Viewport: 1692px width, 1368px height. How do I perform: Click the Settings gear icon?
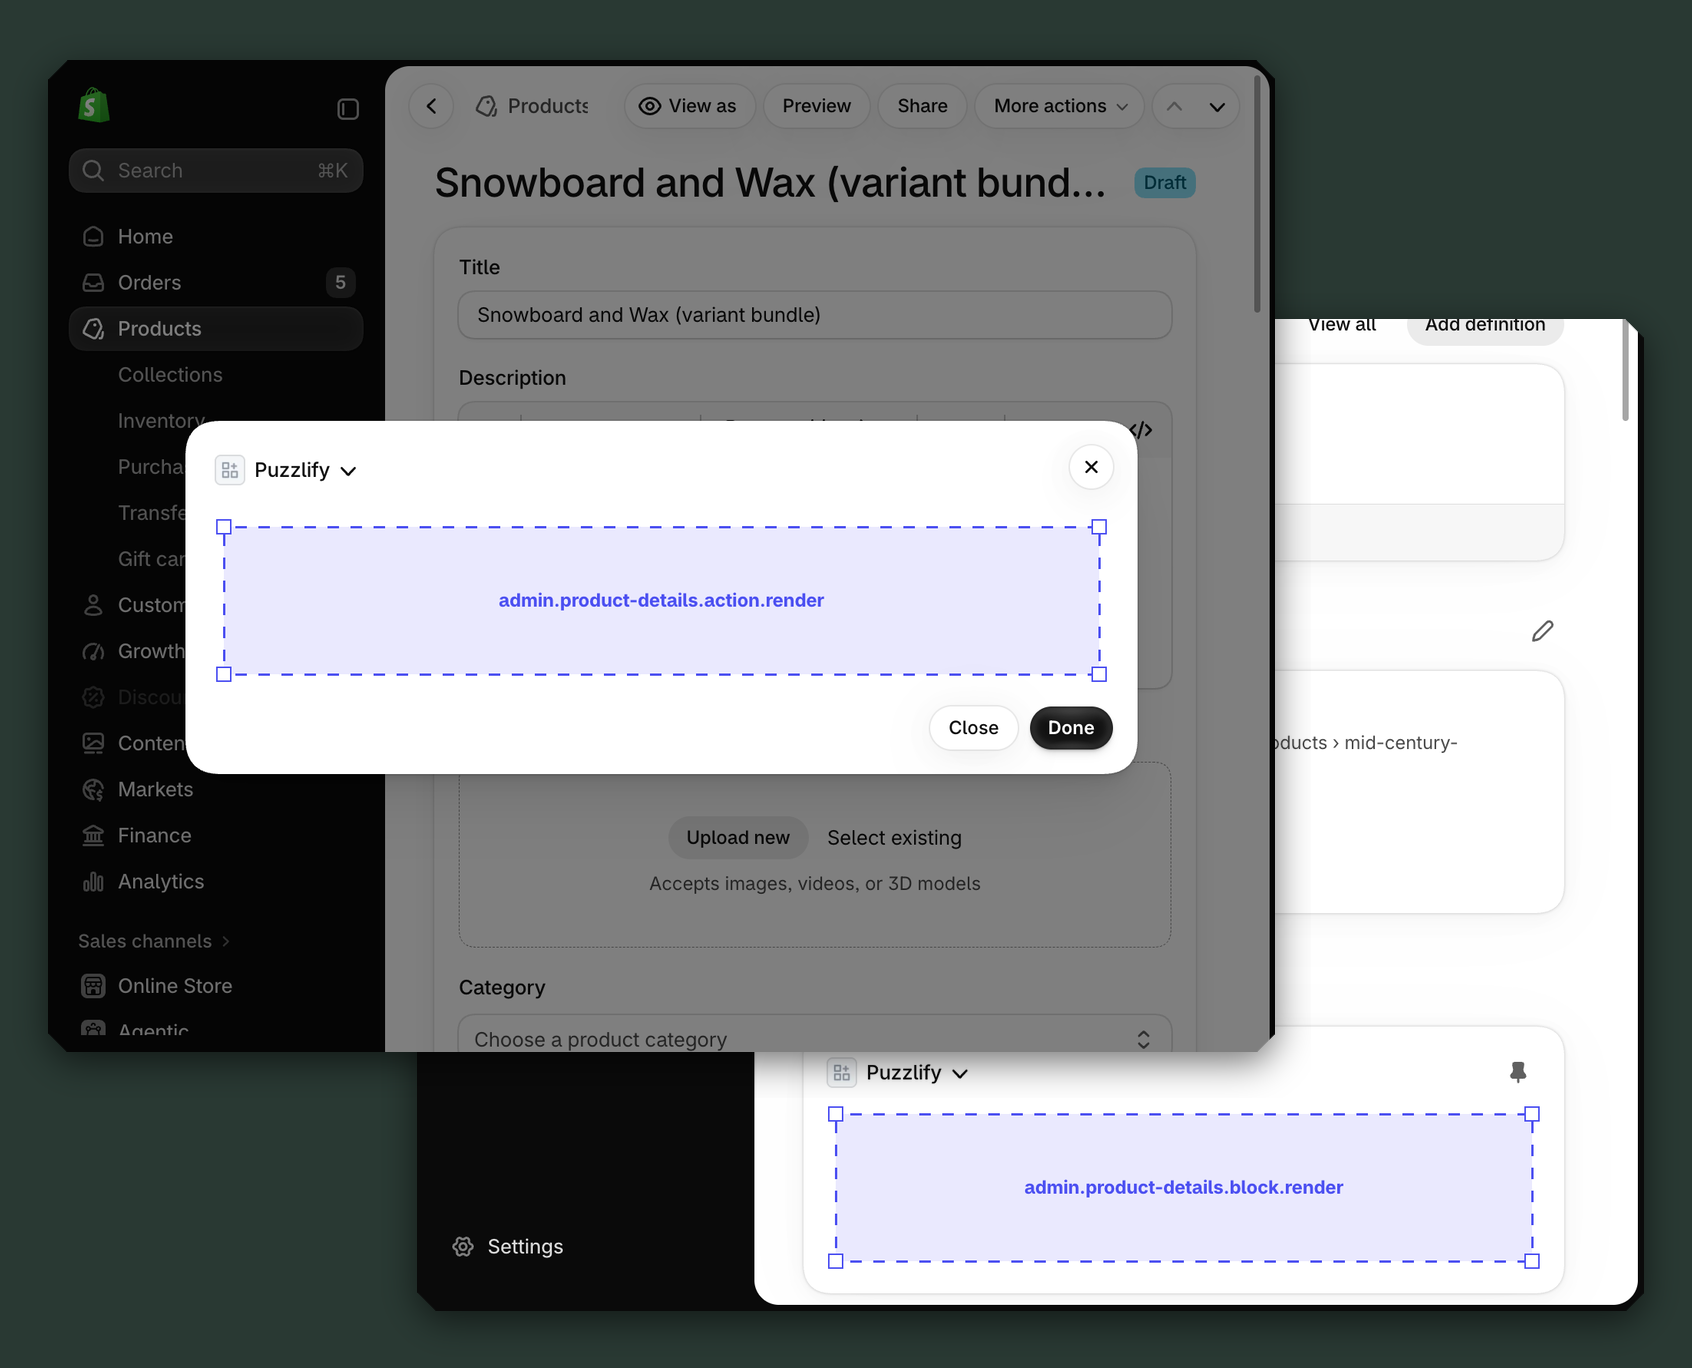[x=463, y=1247]
